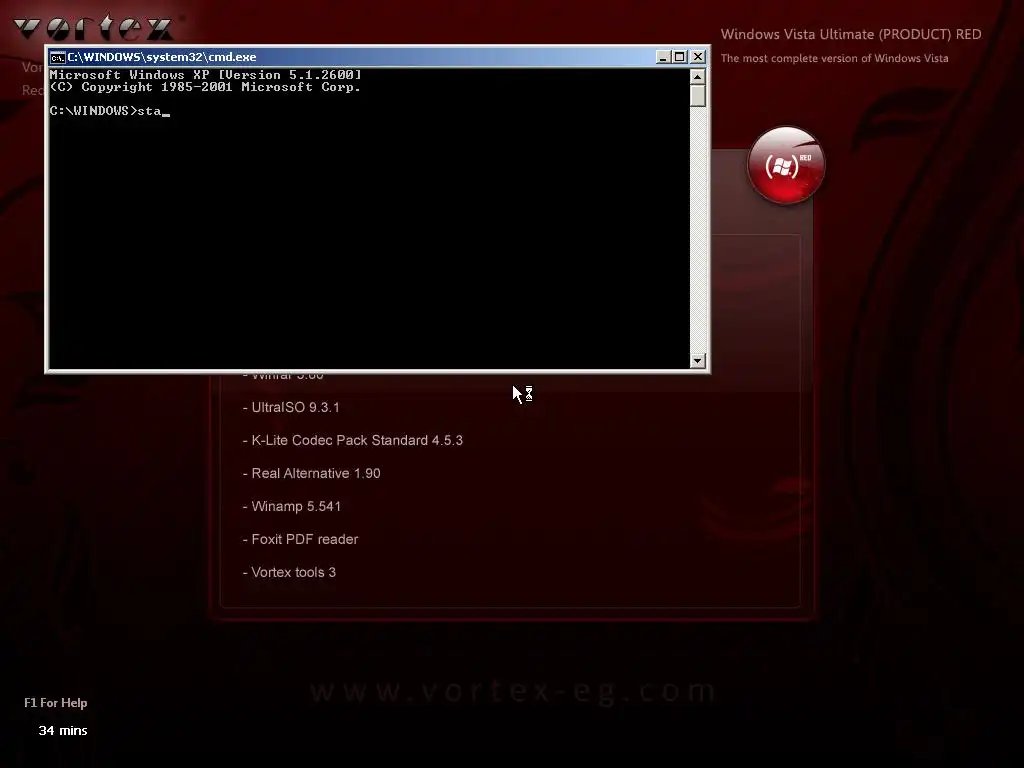Maximize the cmd.exe window
The width and height of the screenshot is (1024, 768).
pyautogui.click(x=680, y=57)
